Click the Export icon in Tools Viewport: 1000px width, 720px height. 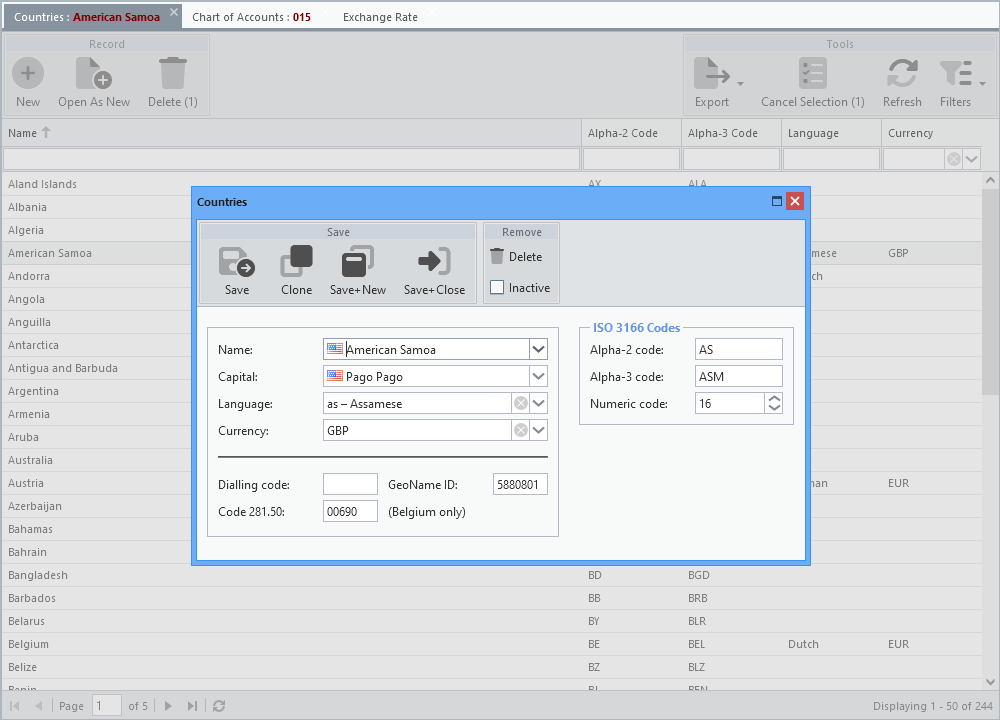(x=712, y=73)
